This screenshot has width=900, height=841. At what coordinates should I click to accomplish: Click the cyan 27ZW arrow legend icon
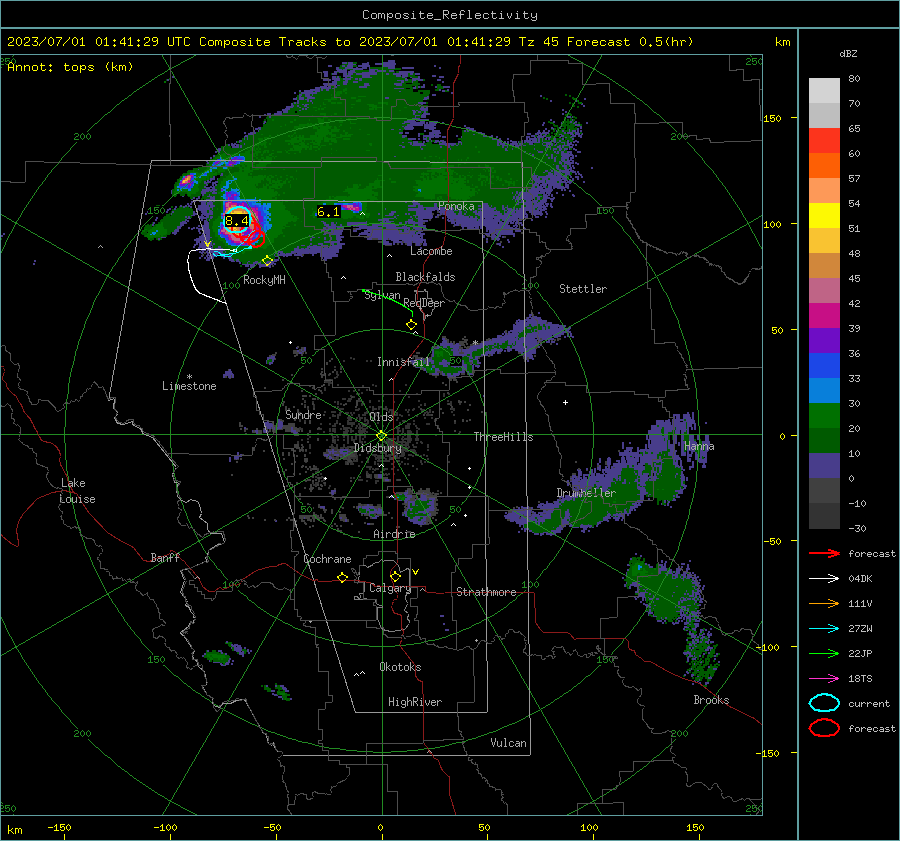pyautogui.click(x=824, y=629)
